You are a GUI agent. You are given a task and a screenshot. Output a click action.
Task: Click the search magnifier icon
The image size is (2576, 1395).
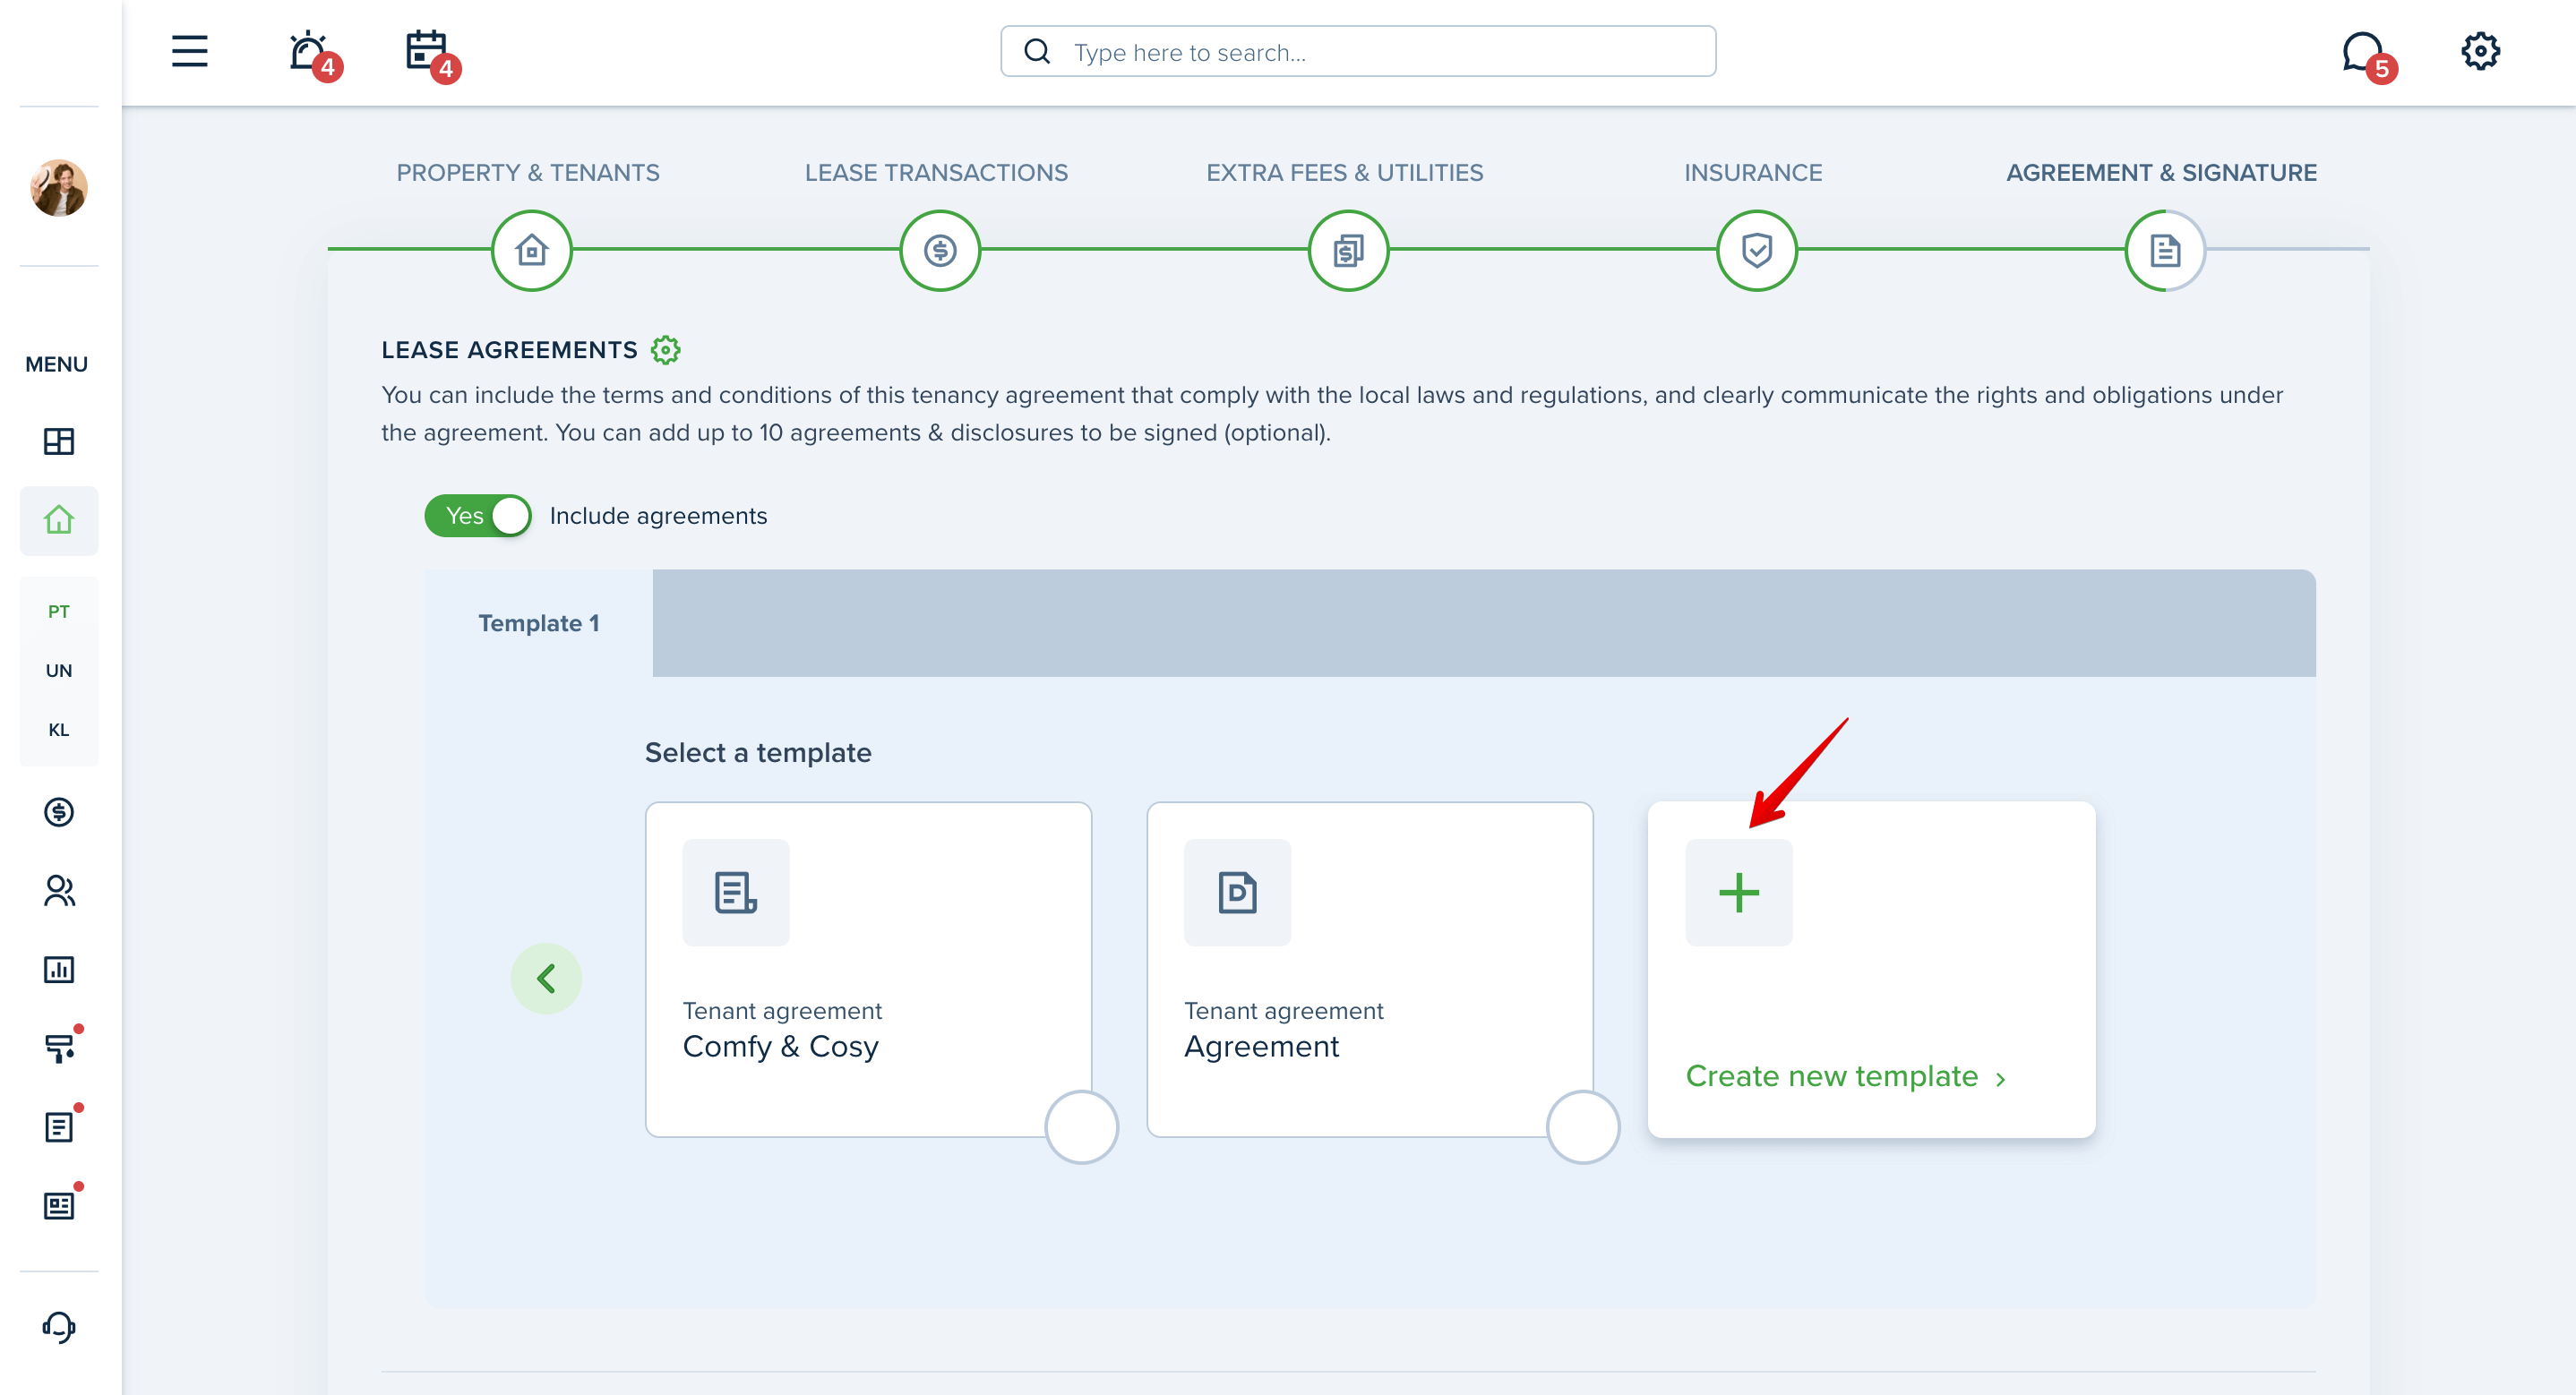click(x=1038, y=51)
